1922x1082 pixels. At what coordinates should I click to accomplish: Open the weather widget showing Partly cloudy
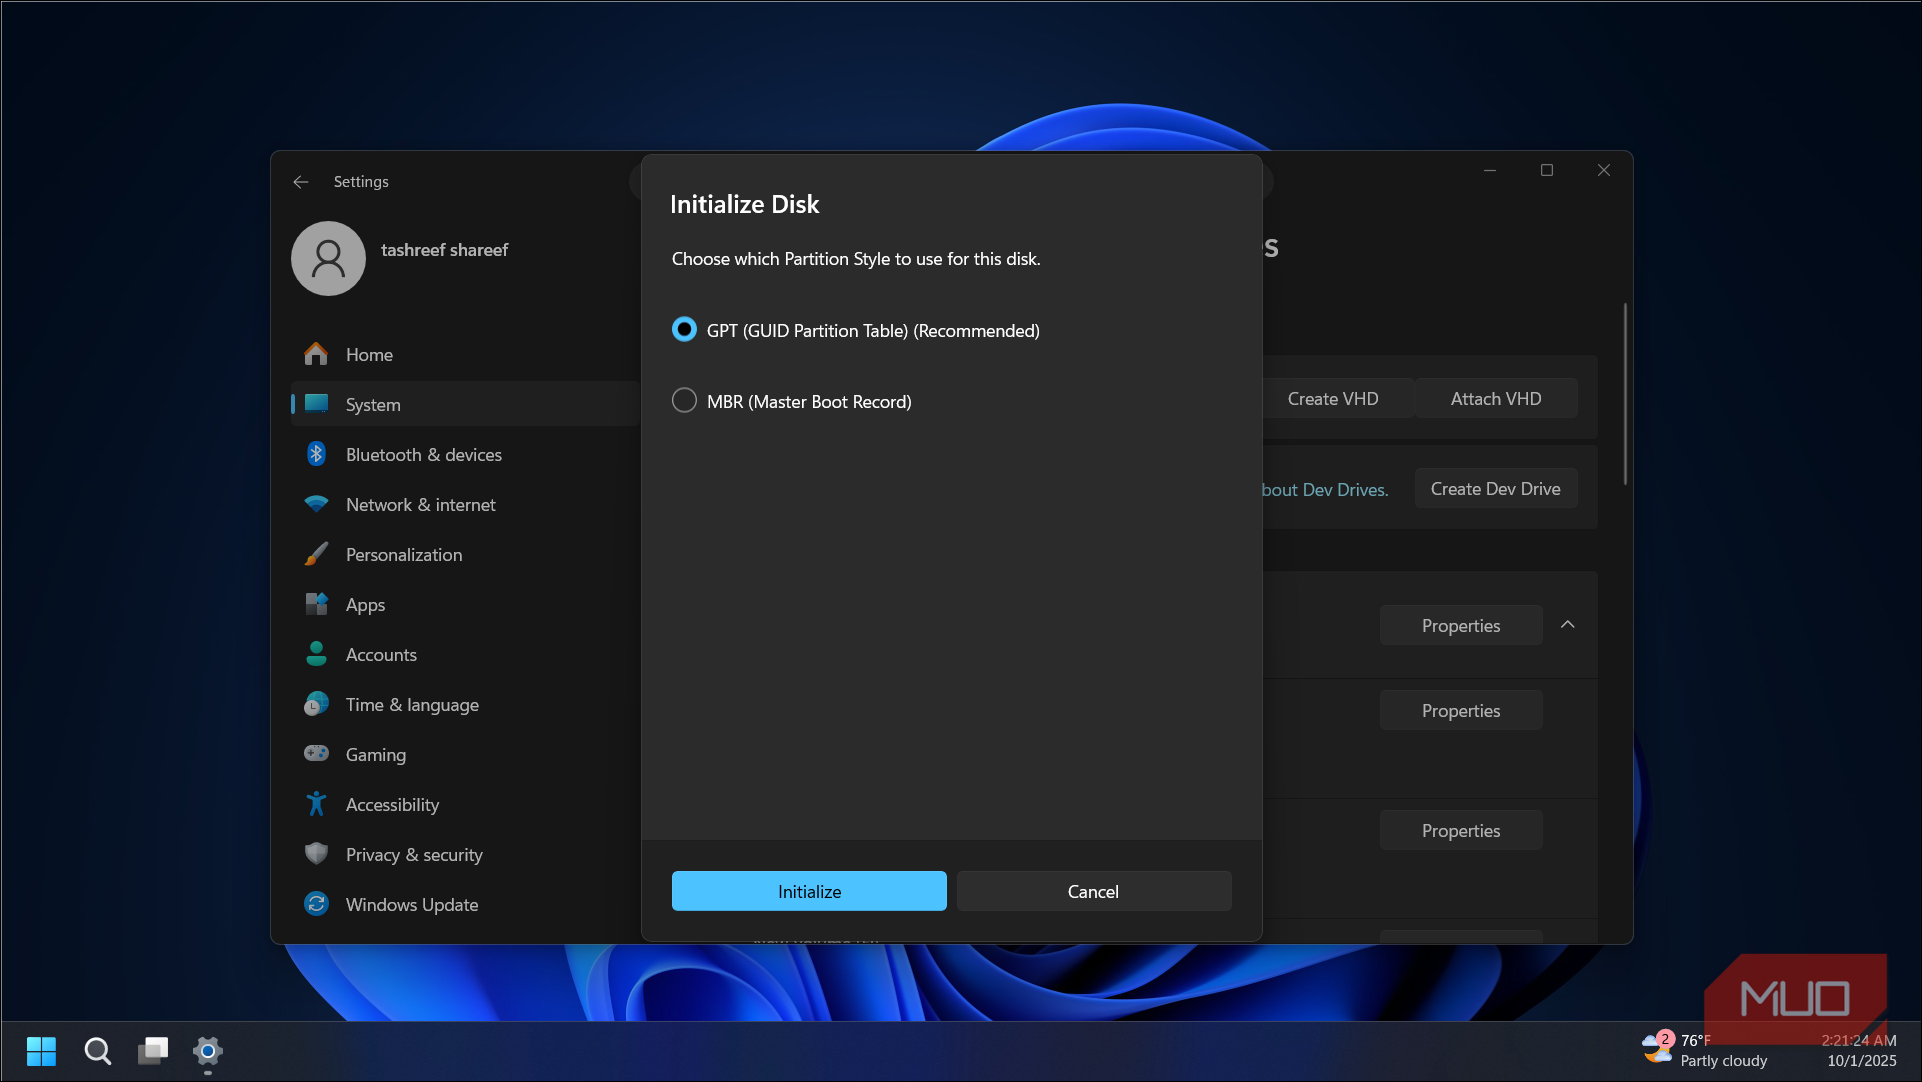tap(1705, 1050)
